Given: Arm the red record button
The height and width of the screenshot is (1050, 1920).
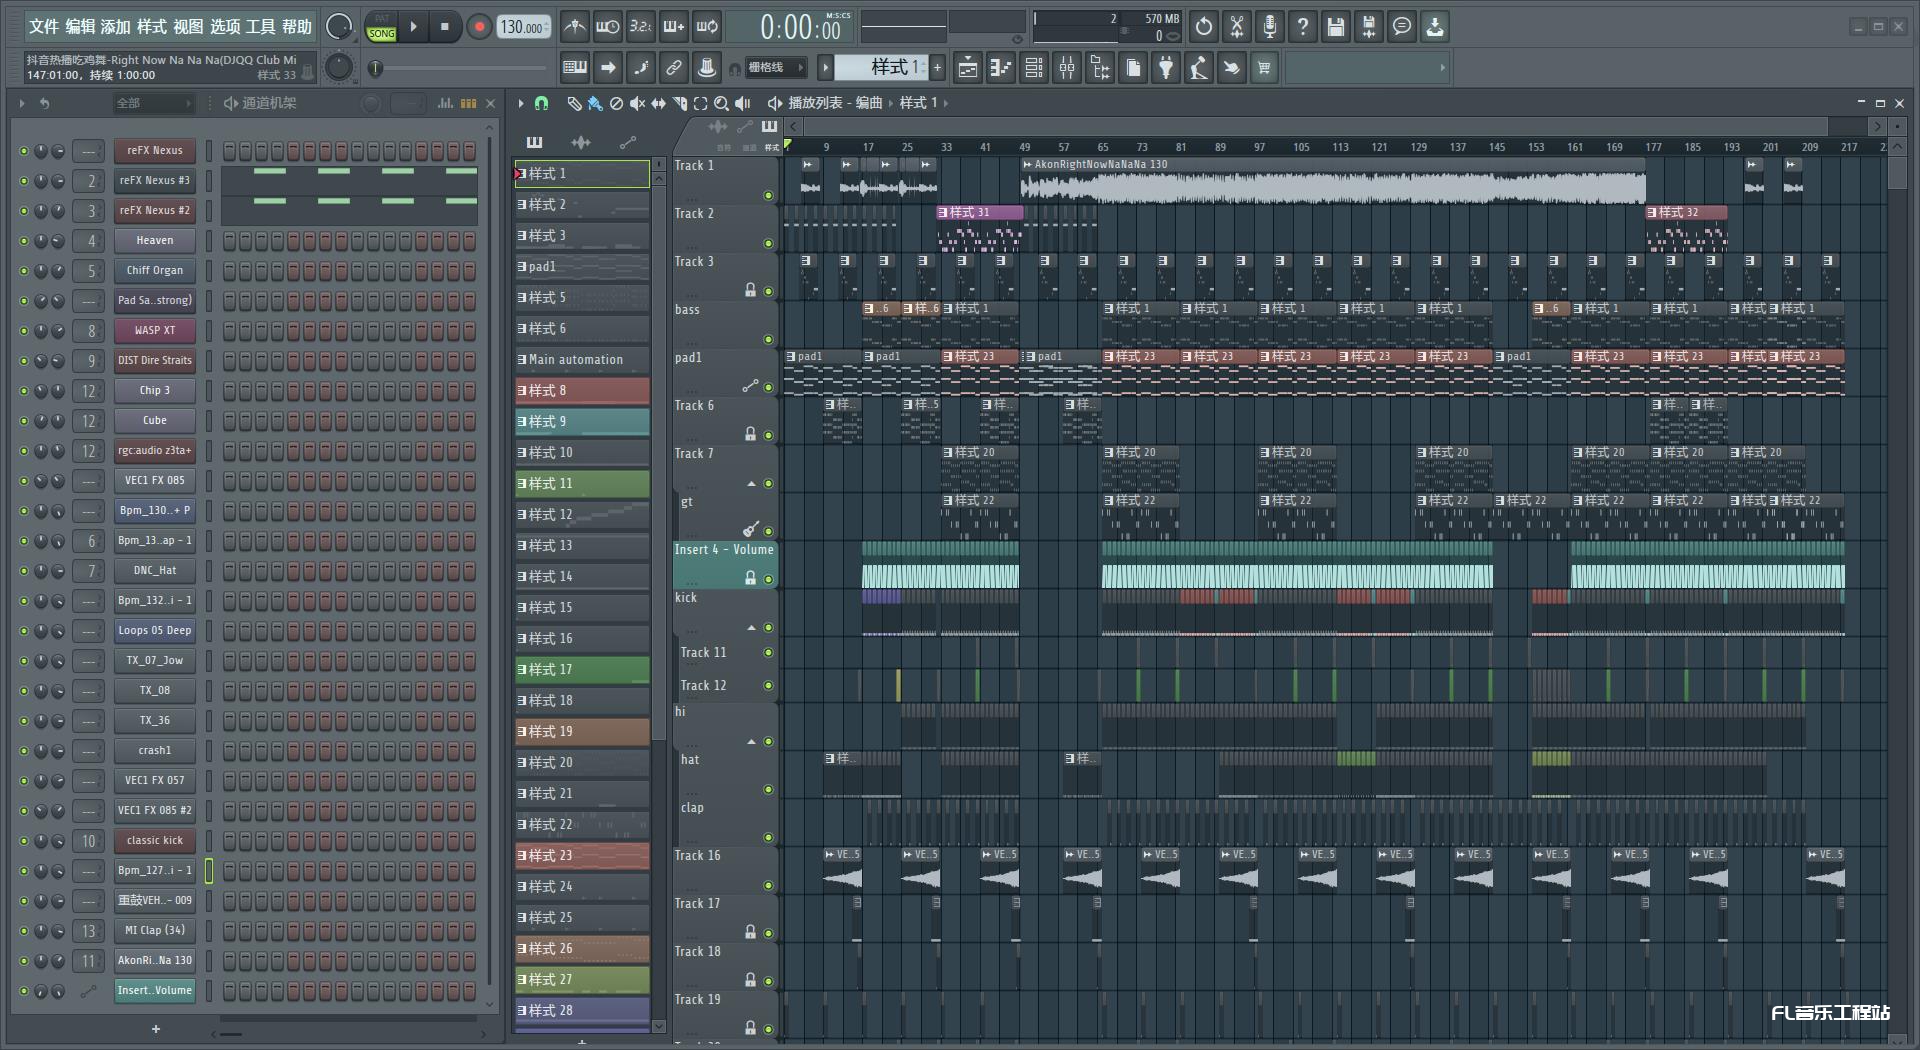Looking at the screenshot, I should (x=479, y=27).
